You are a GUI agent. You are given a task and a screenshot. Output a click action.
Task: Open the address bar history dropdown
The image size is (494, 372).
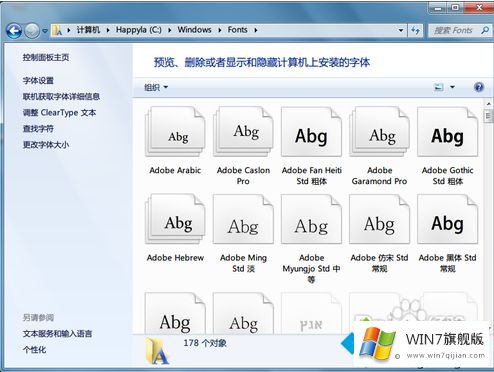401,31
